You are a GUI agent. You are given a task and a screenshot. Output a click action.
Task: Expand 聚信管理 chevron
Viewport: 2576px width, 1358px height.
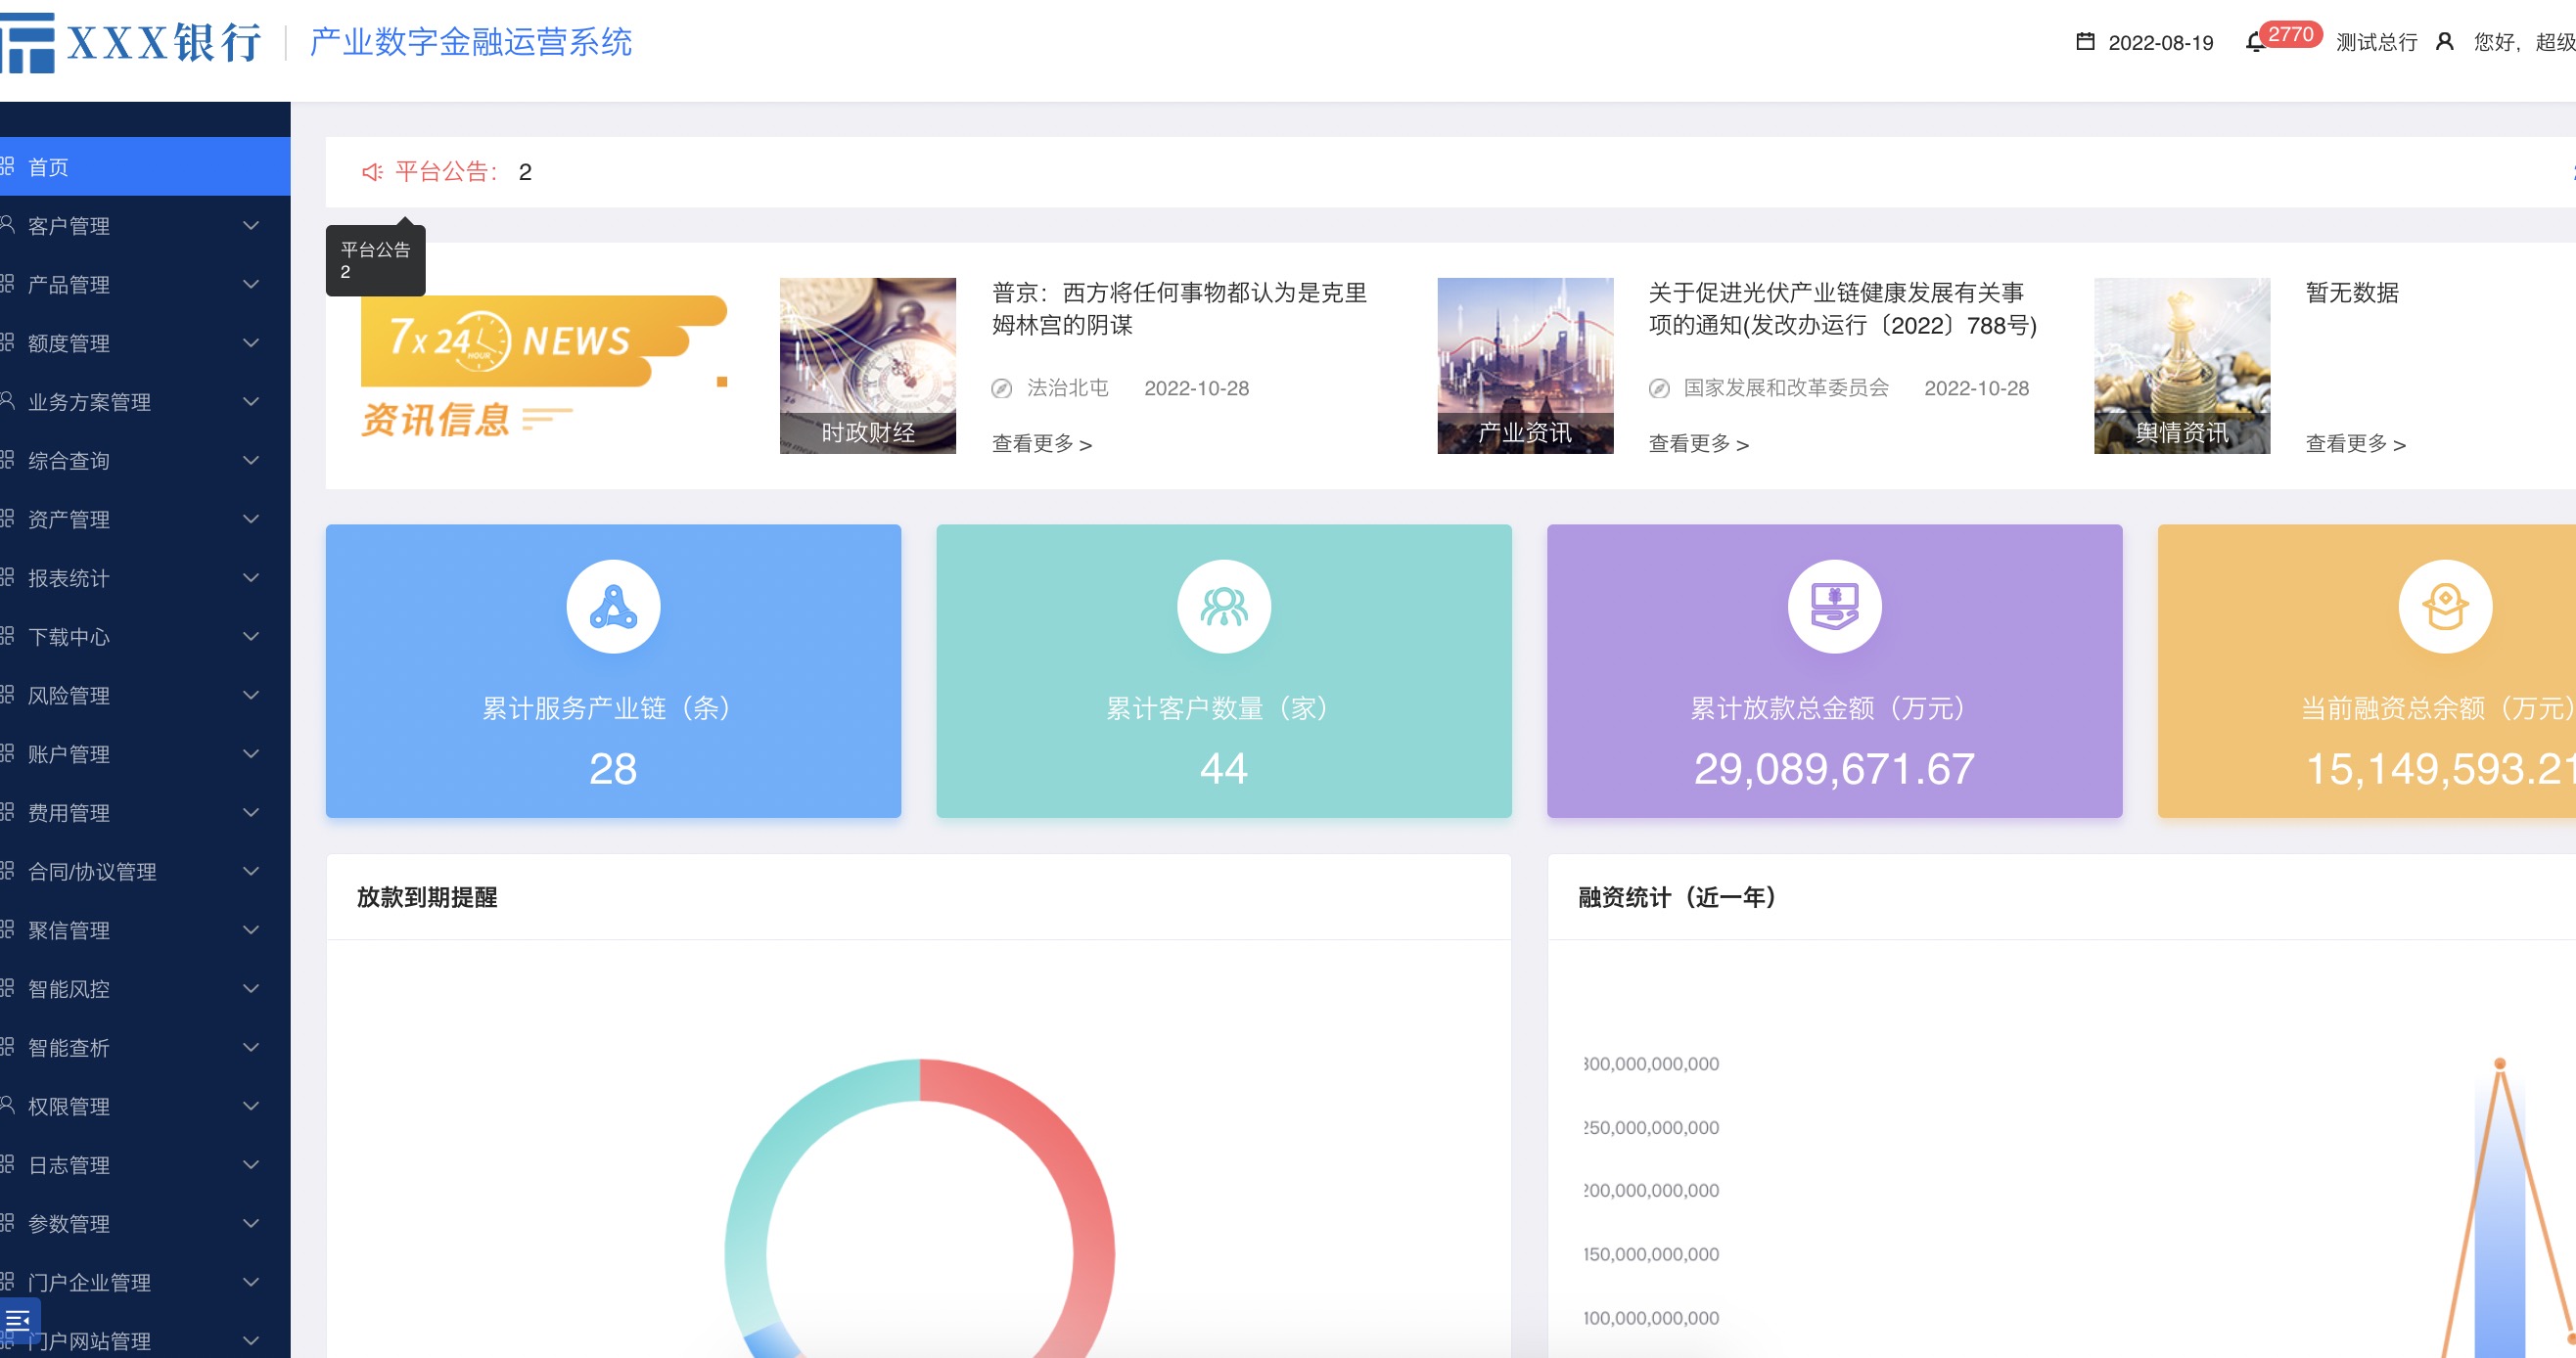[x=251, y=930]
